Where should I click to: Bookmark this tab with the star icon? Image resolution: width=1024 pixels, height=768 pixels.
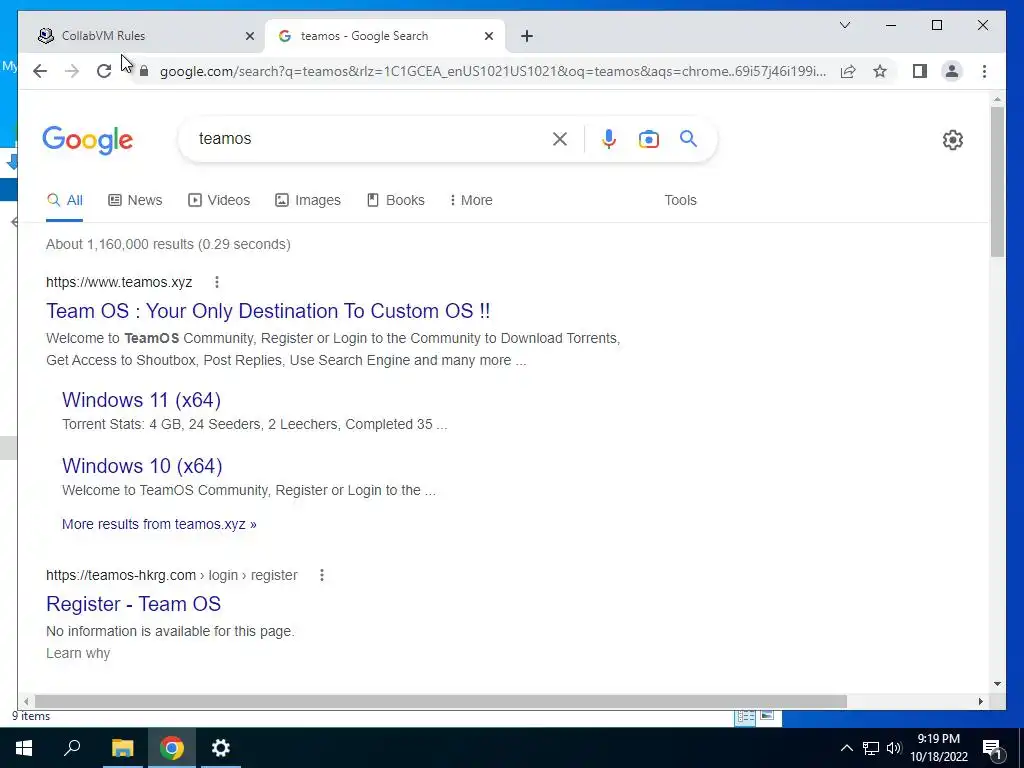tap(880, 71)
